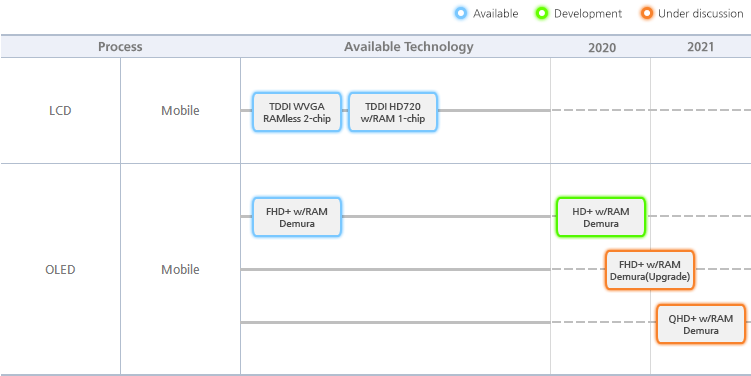
Task: Click the LCD process cell
Action: click(x=60, y=111)
